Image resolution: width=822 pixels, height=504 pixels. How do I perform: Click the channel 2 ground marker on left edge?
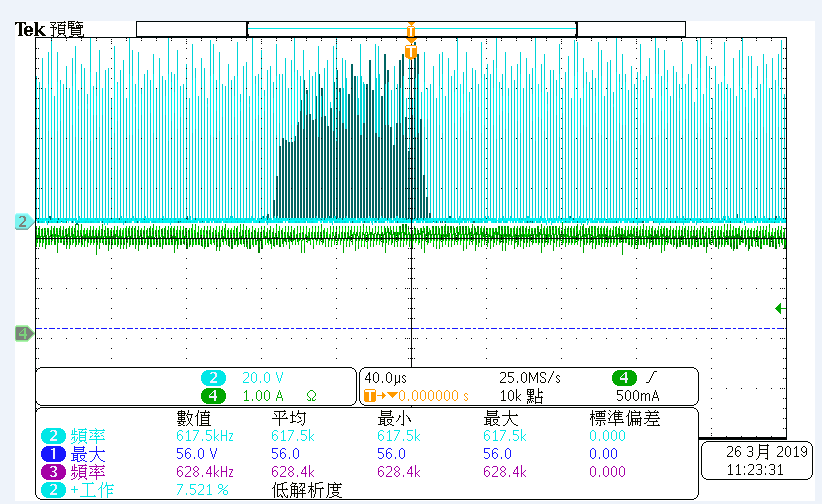coord(23,221)
